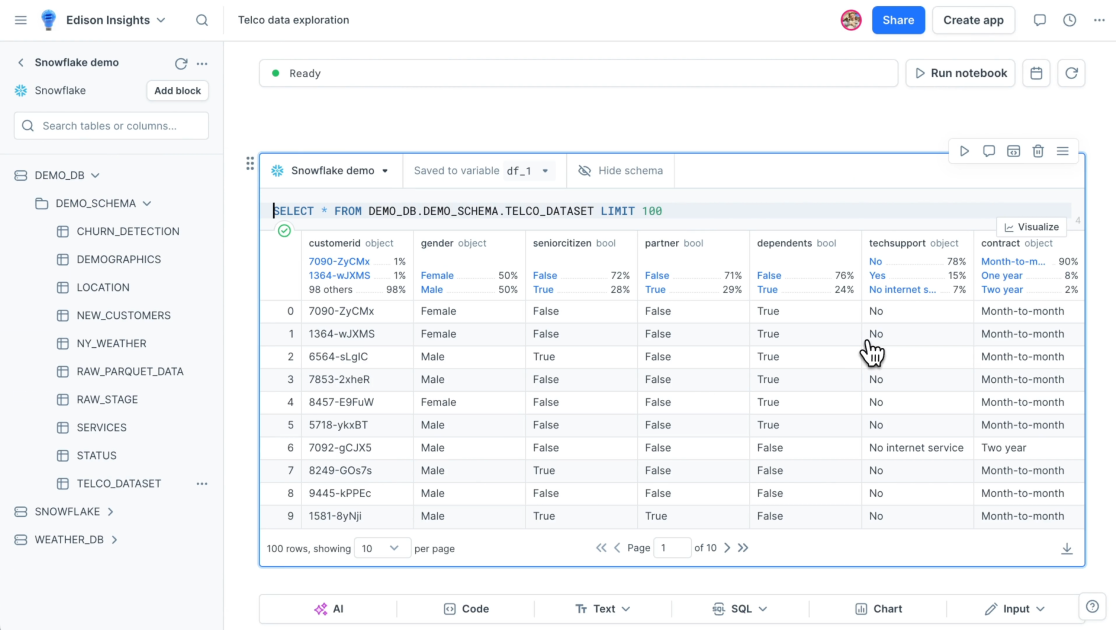Open the hamburger menu in top bar
This screenshot has width=1116, height=630.
21,20
